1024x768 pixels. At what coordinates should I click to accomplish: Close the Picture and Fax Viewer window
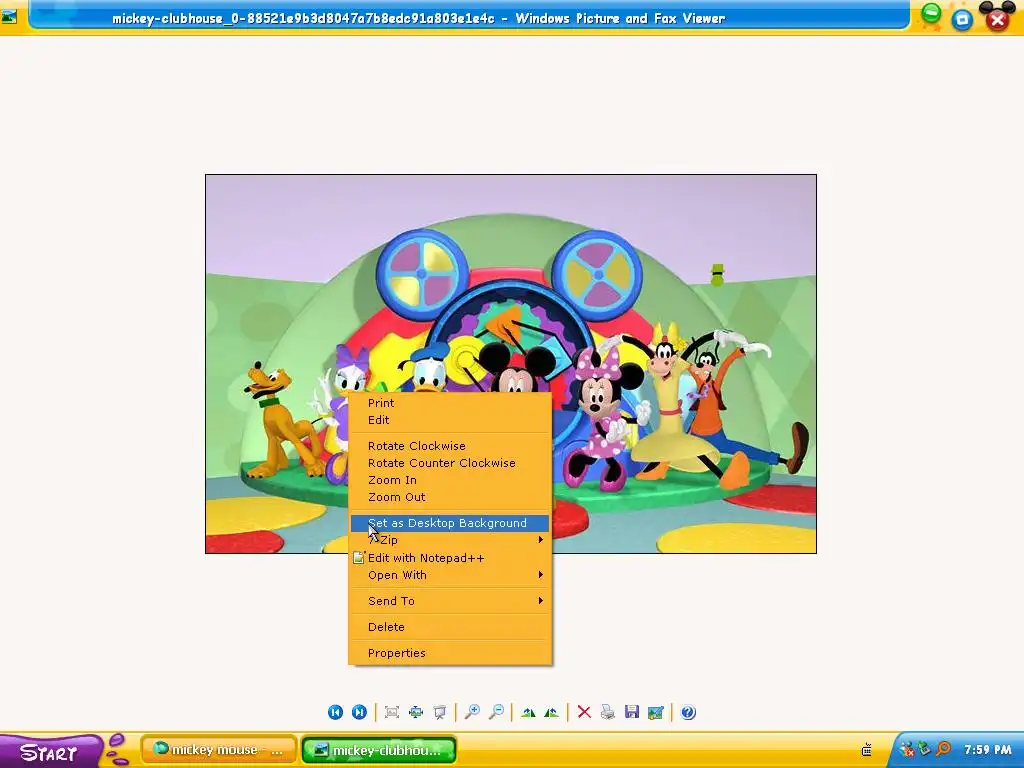point(997,18)
